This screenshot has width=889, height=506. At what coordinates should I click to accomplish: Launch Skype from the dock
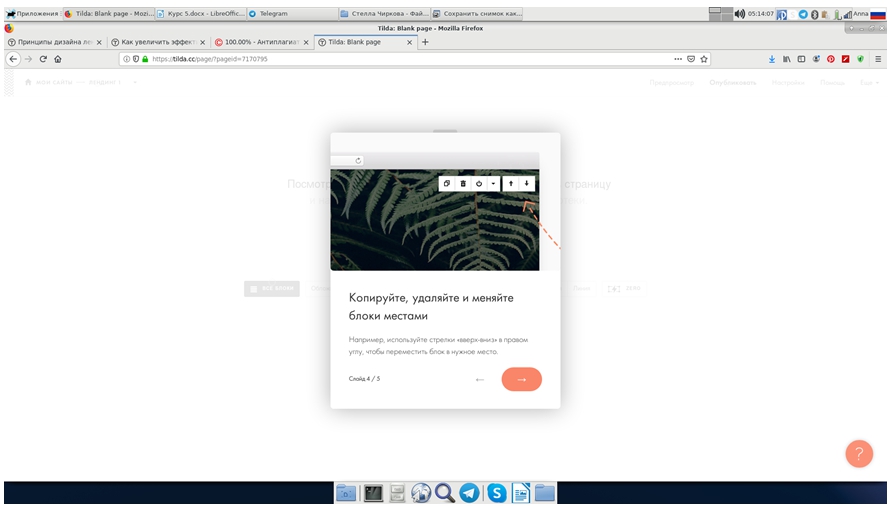pyautogui.click(x=495, y=492)
